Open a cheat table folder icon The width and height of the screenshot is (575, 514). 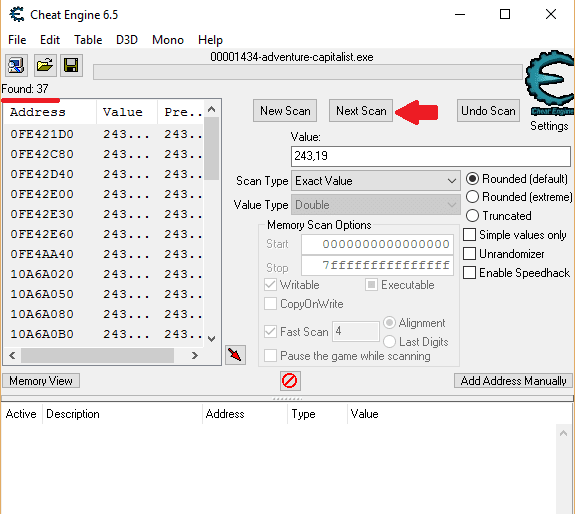pos(45,66)
